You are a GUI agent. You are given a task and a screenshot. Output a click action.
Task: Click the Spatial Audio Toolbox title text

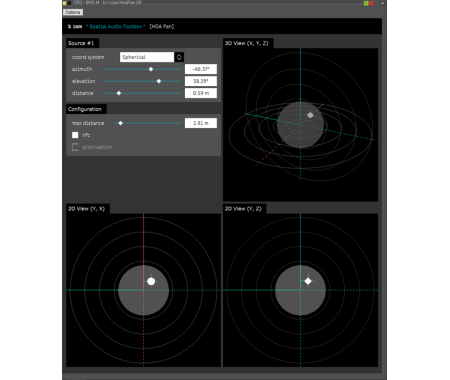(116, 26)
